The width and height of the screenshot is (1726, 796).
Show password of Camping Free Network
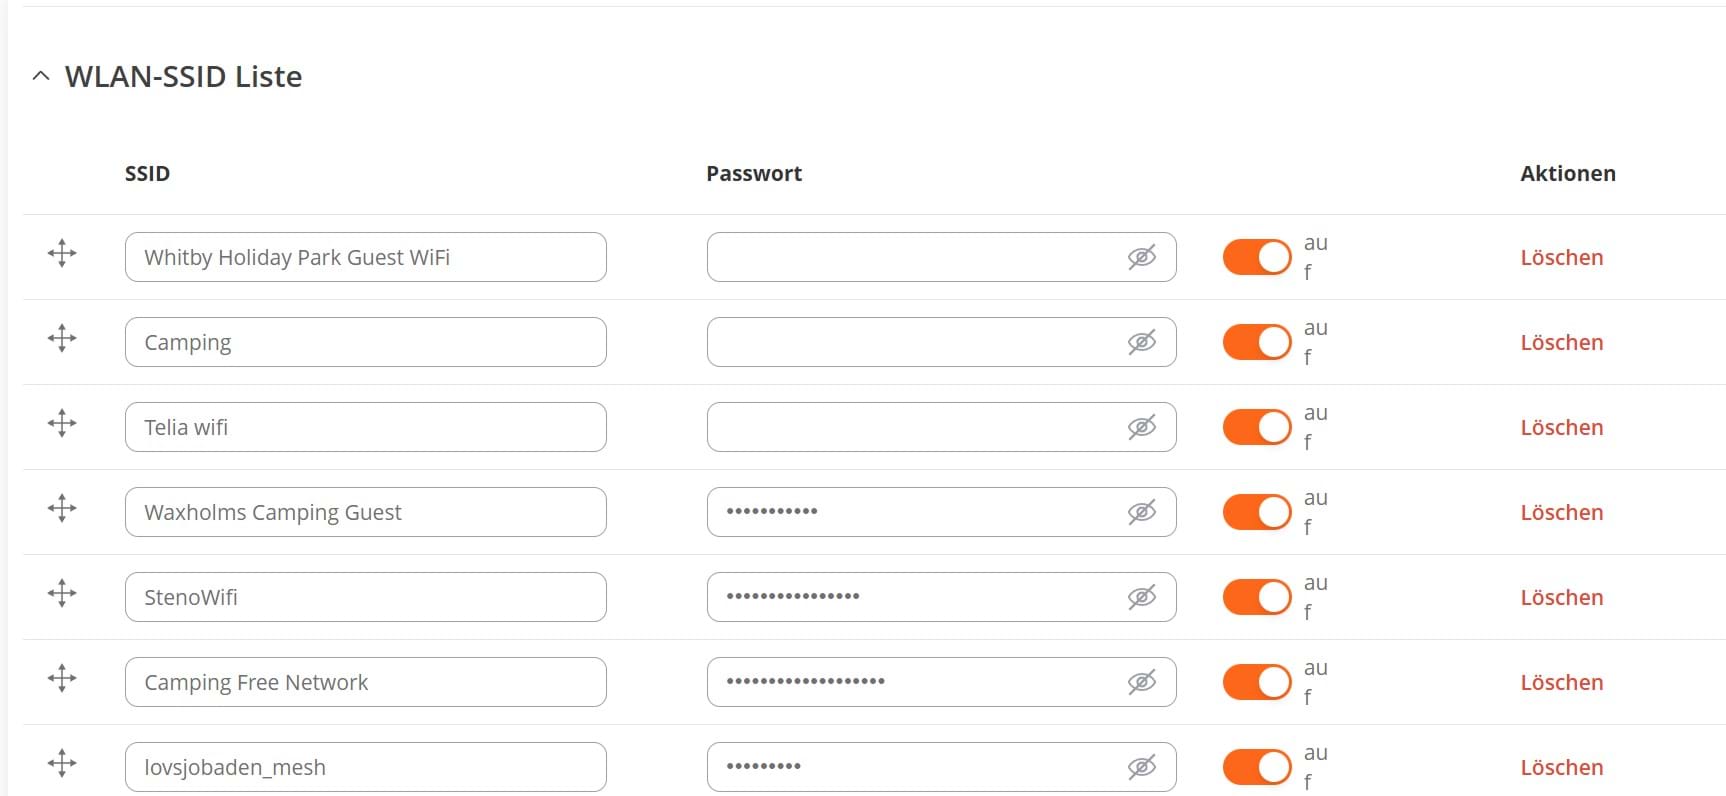[x=1141, y=682]
